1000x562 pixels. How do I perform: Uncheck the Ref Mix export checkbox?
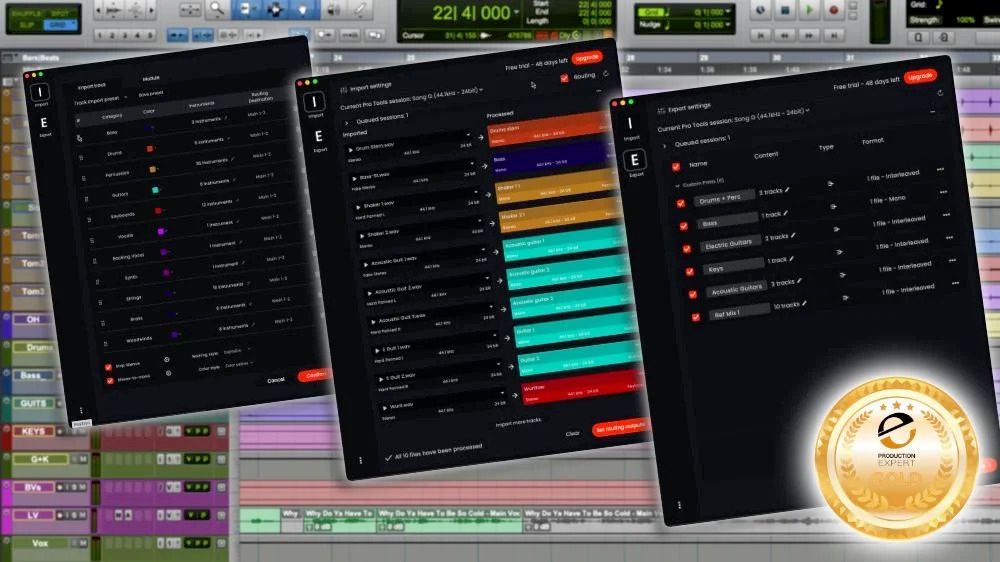tap(696, 317)
